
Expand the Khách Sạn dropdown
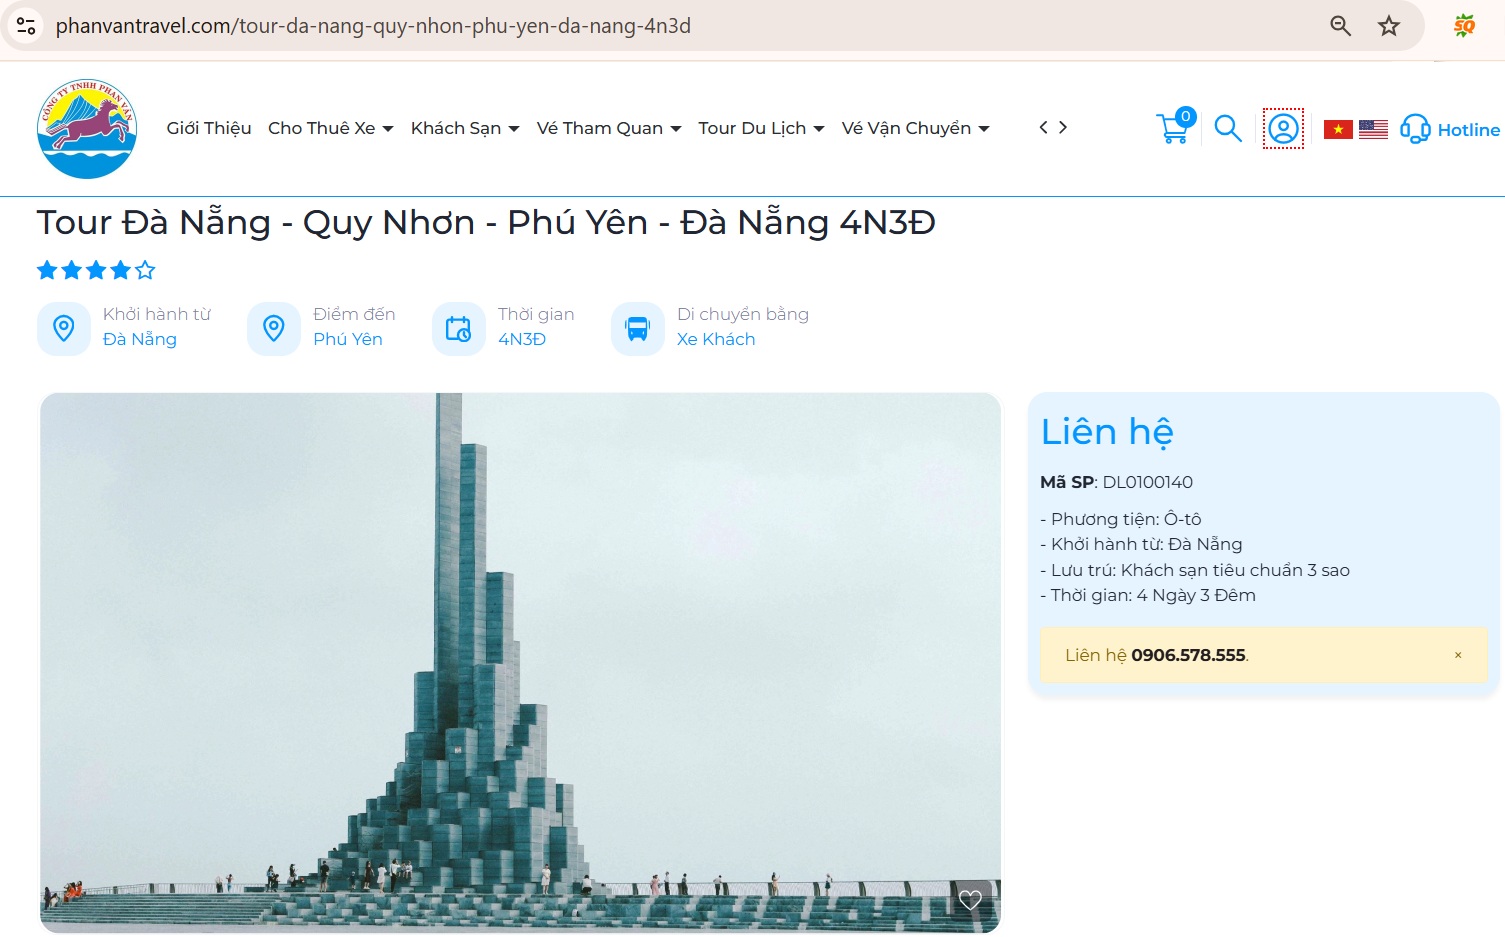tap(456, 128)
